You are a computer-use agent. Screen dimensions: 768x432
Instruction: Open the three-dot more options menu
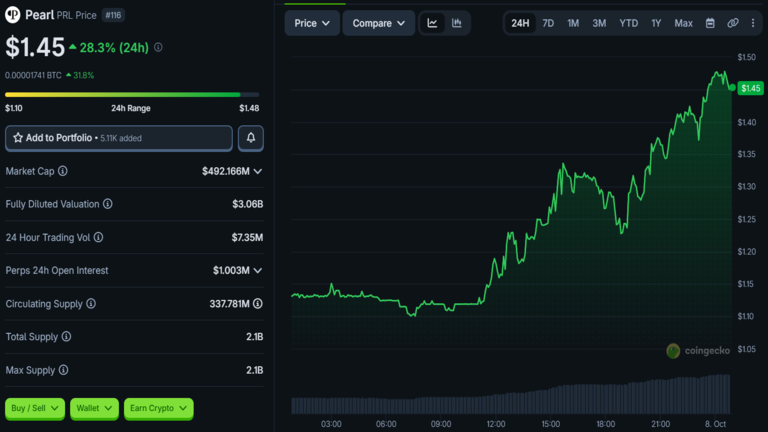pyautogui.click(x=753, y=23)
